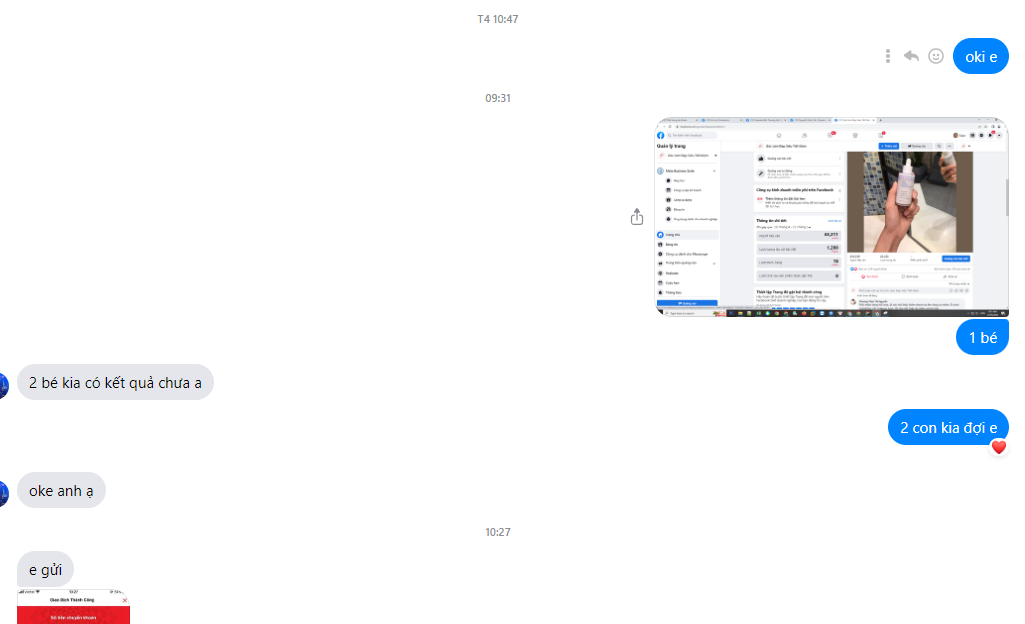Select the "1 bé" message bubble
1025x624 pixels.
(x=982, y=337)
